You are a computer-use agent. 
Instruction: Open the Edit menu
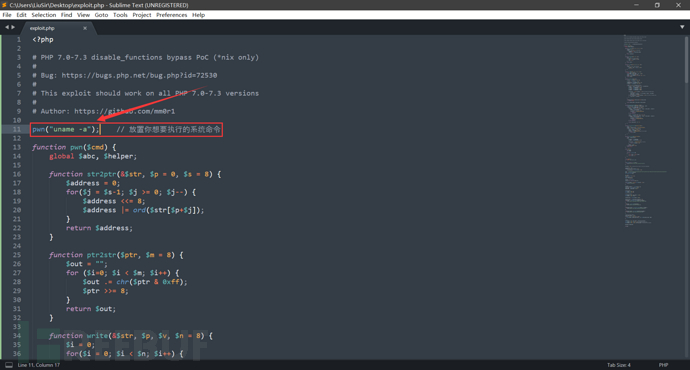point(21,15)
